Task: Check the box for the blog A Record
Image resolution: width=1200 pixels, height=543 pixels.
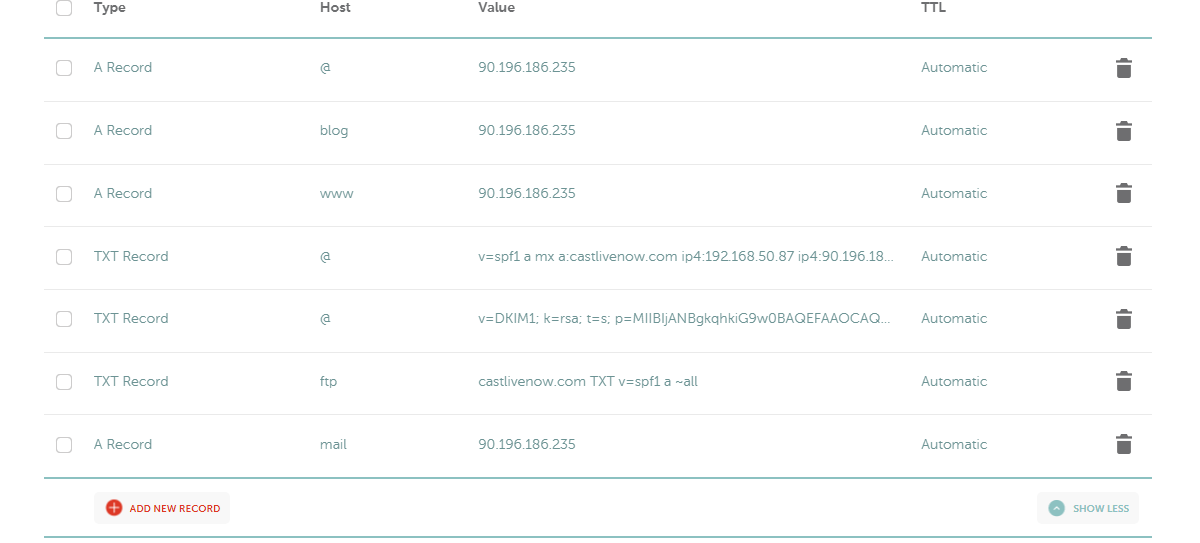Action: click(x=64, y=131)
